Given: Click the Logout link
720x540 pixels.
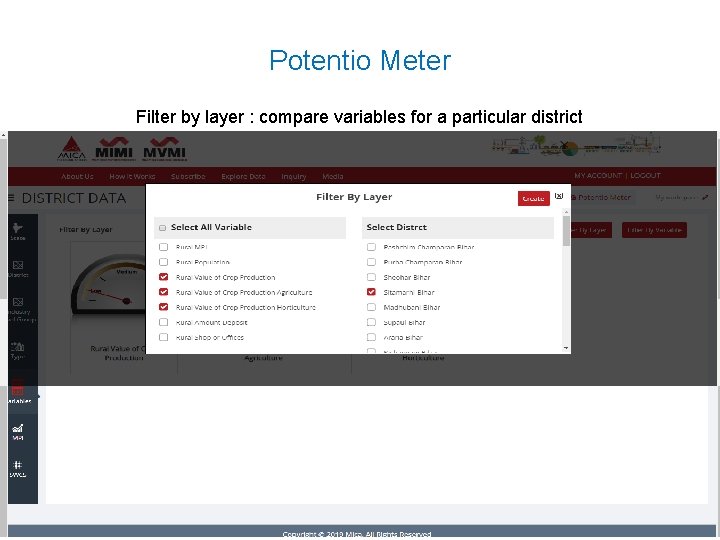Looking at the screenshot, I should [x=645, y=175].
